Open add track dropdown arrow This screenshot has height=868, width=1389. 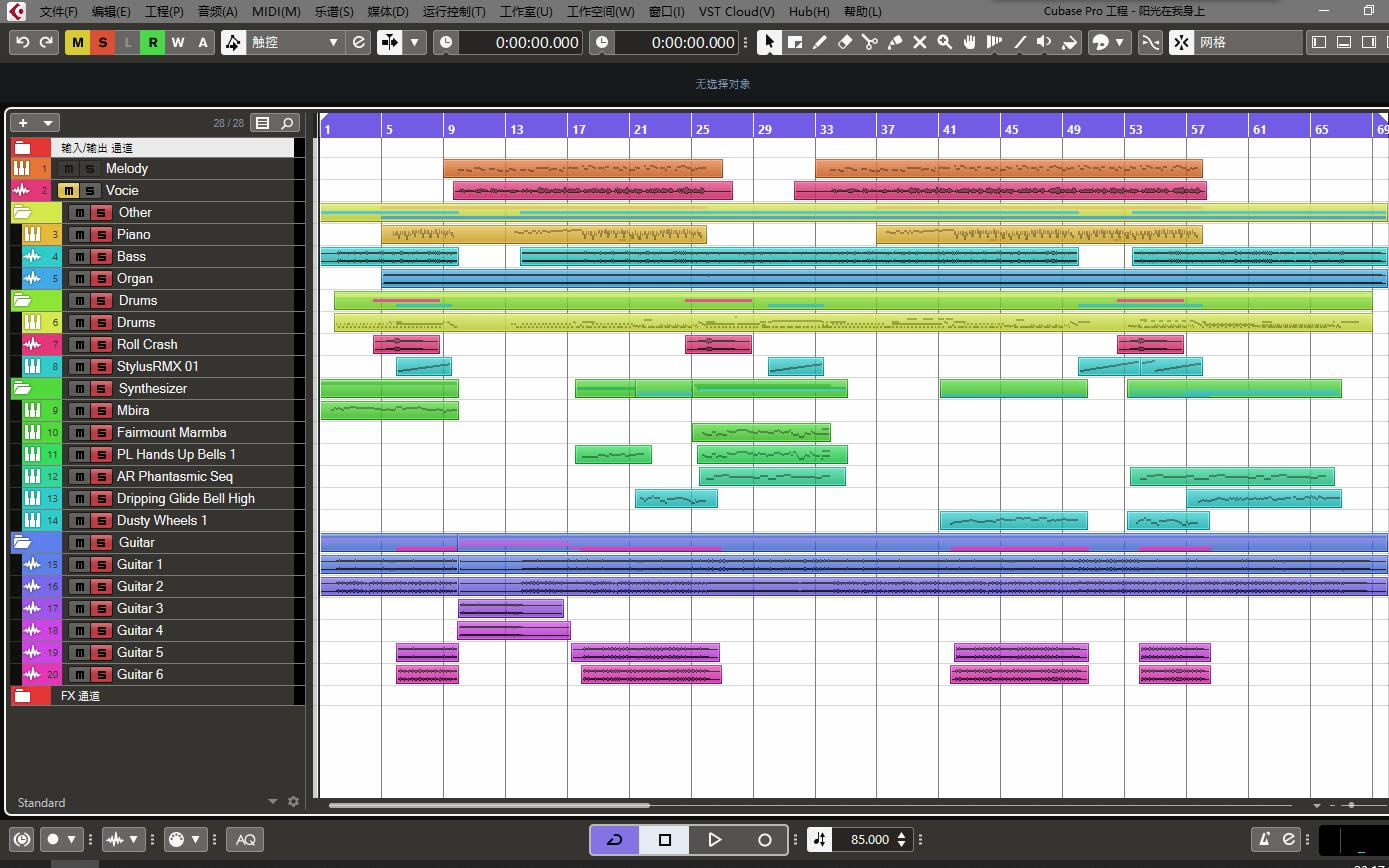tap(47, 123)
